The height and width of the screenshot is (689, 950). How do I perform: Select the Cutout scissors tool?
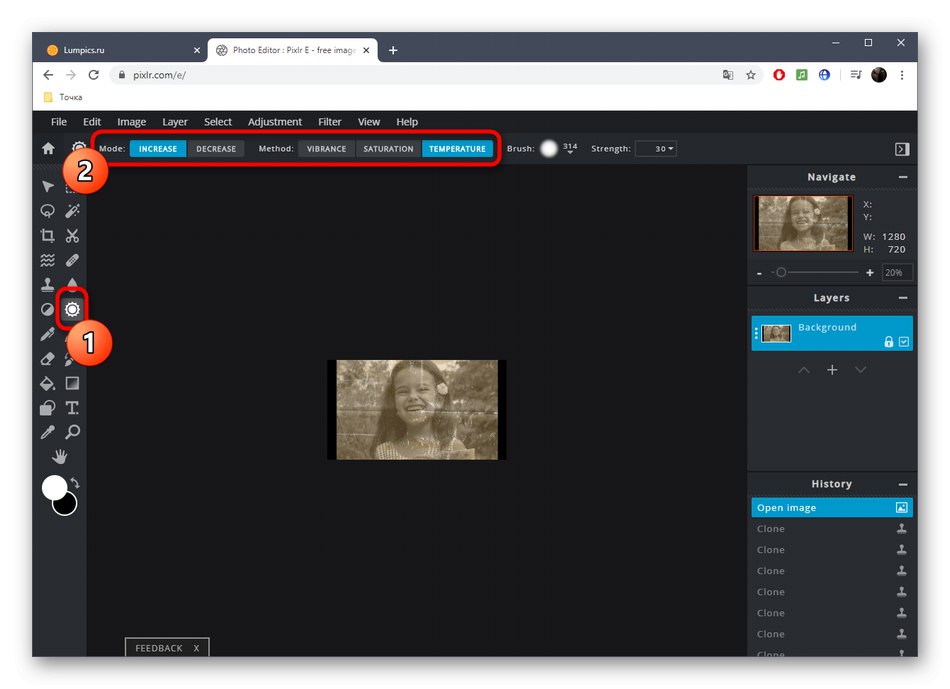click(72, 235)
